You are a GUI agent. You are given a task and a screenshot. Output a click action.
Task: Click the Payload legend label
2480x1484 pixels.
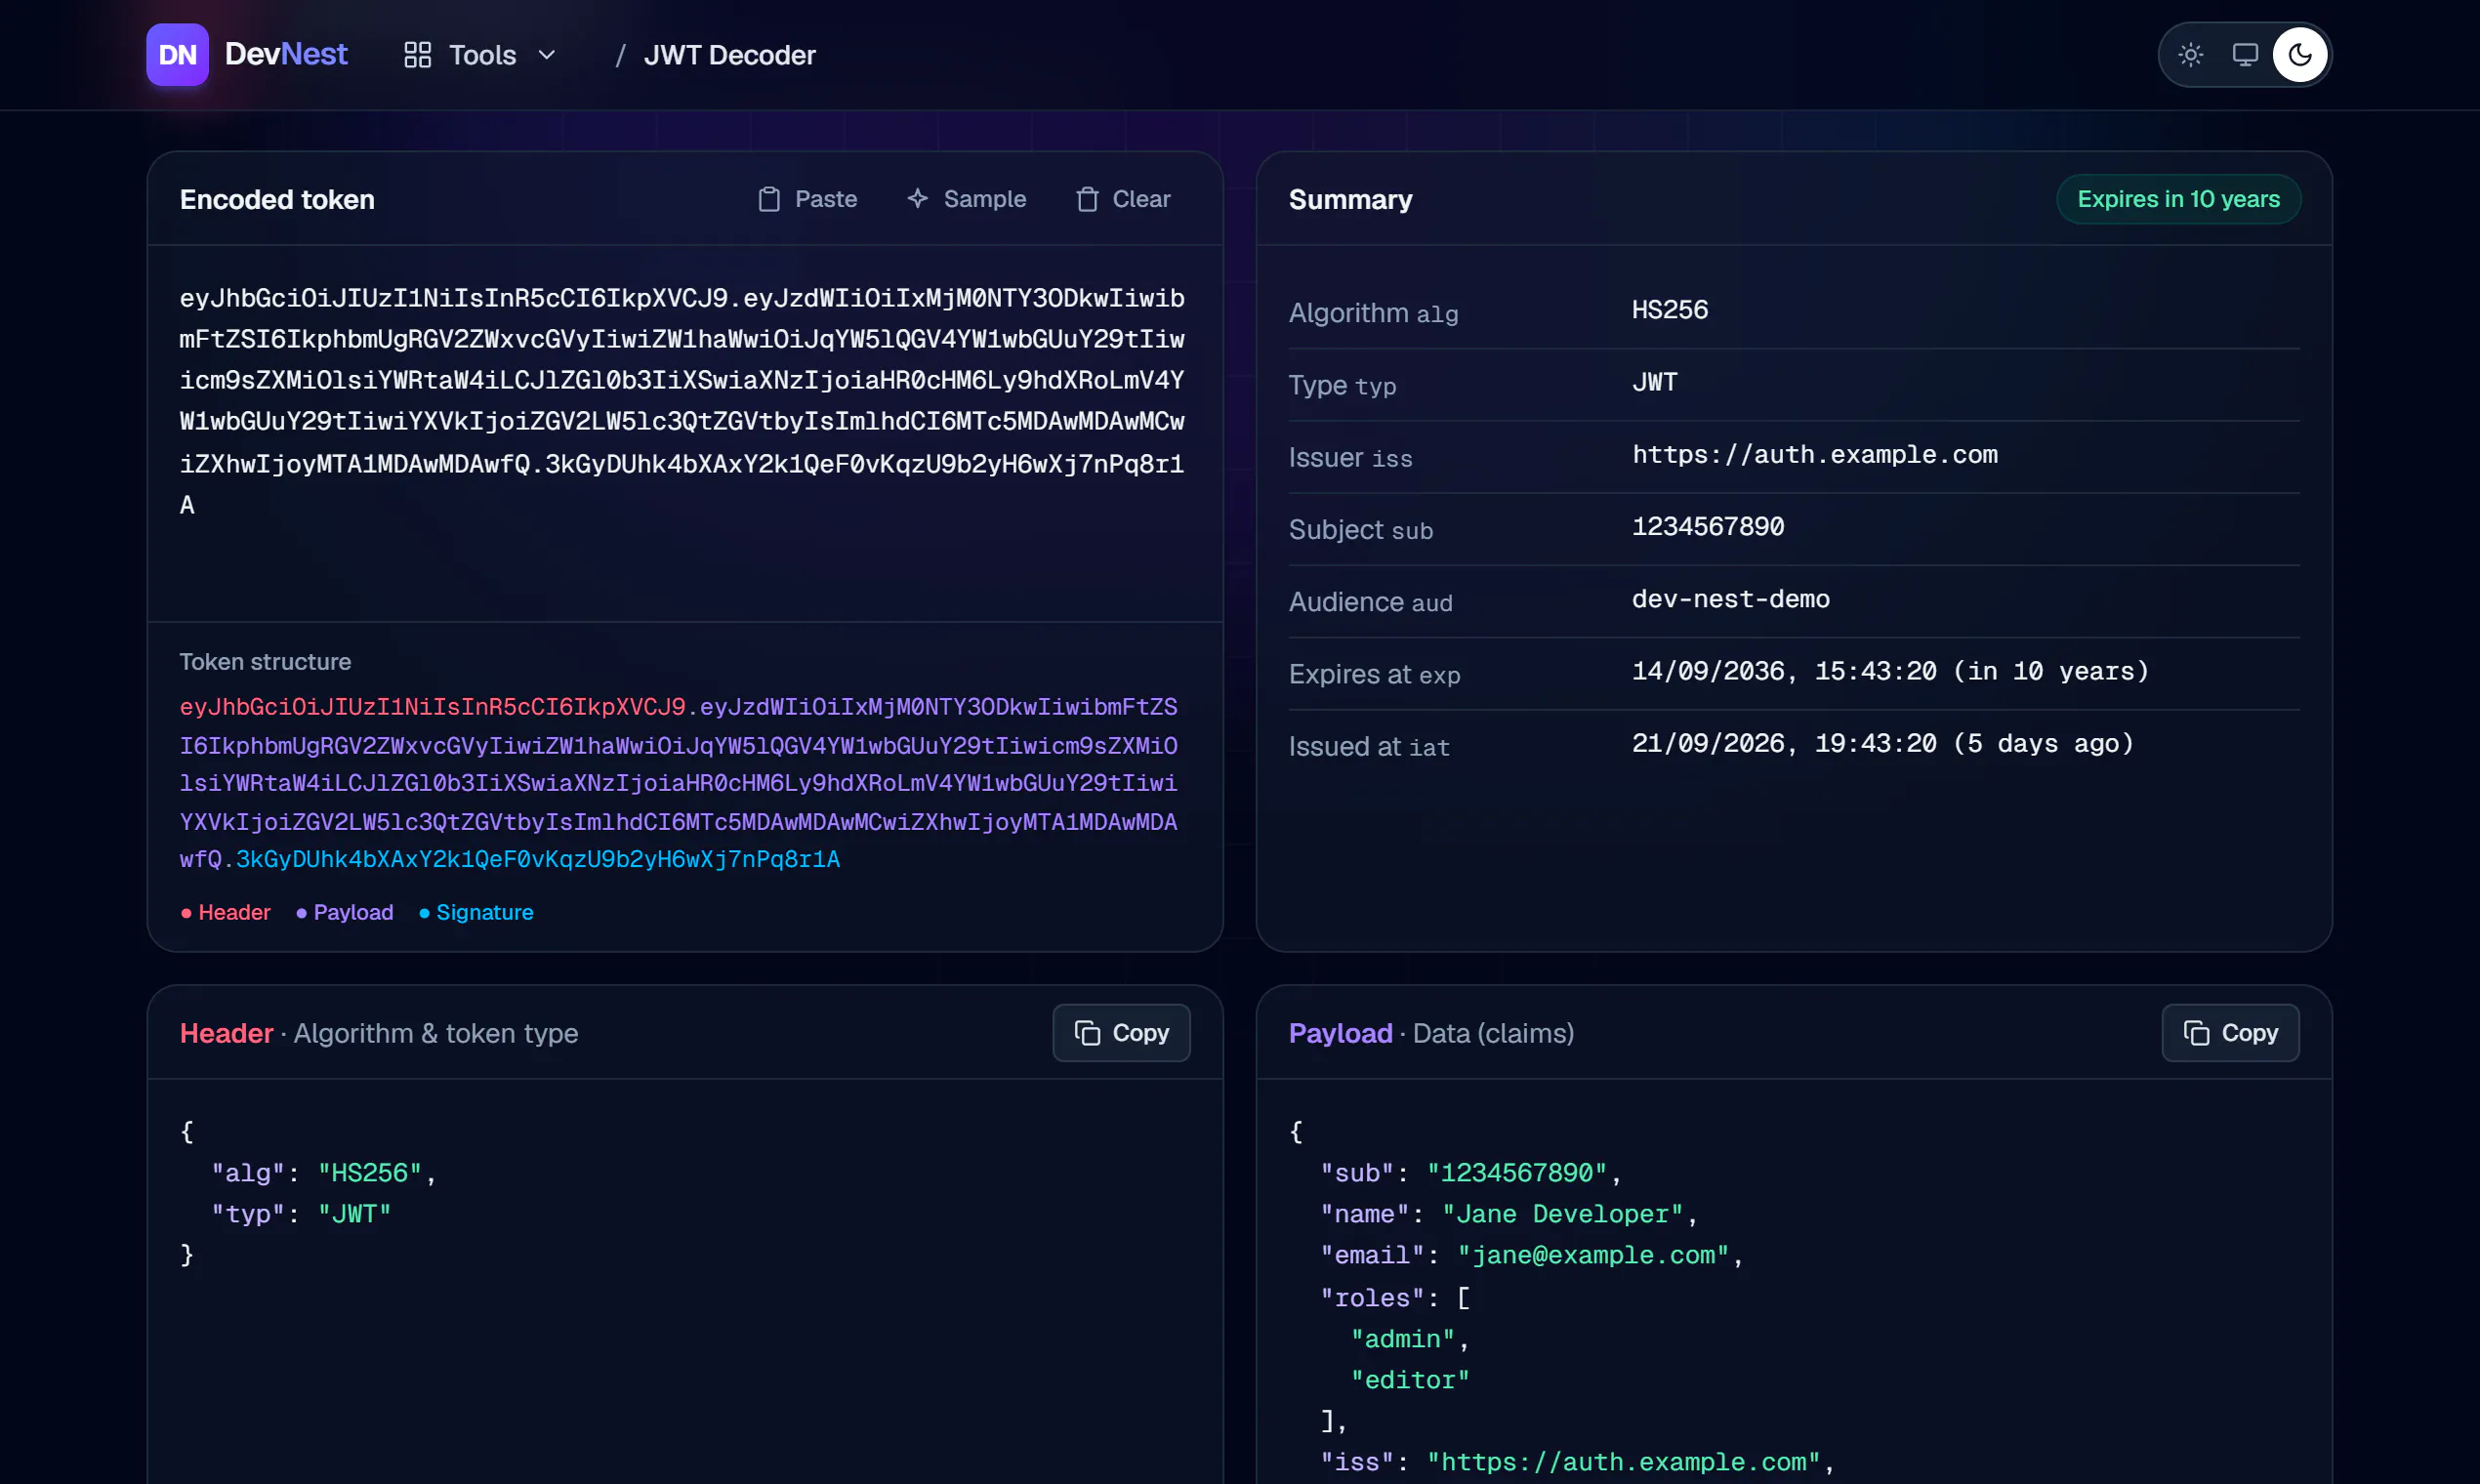tap(353, 912)
